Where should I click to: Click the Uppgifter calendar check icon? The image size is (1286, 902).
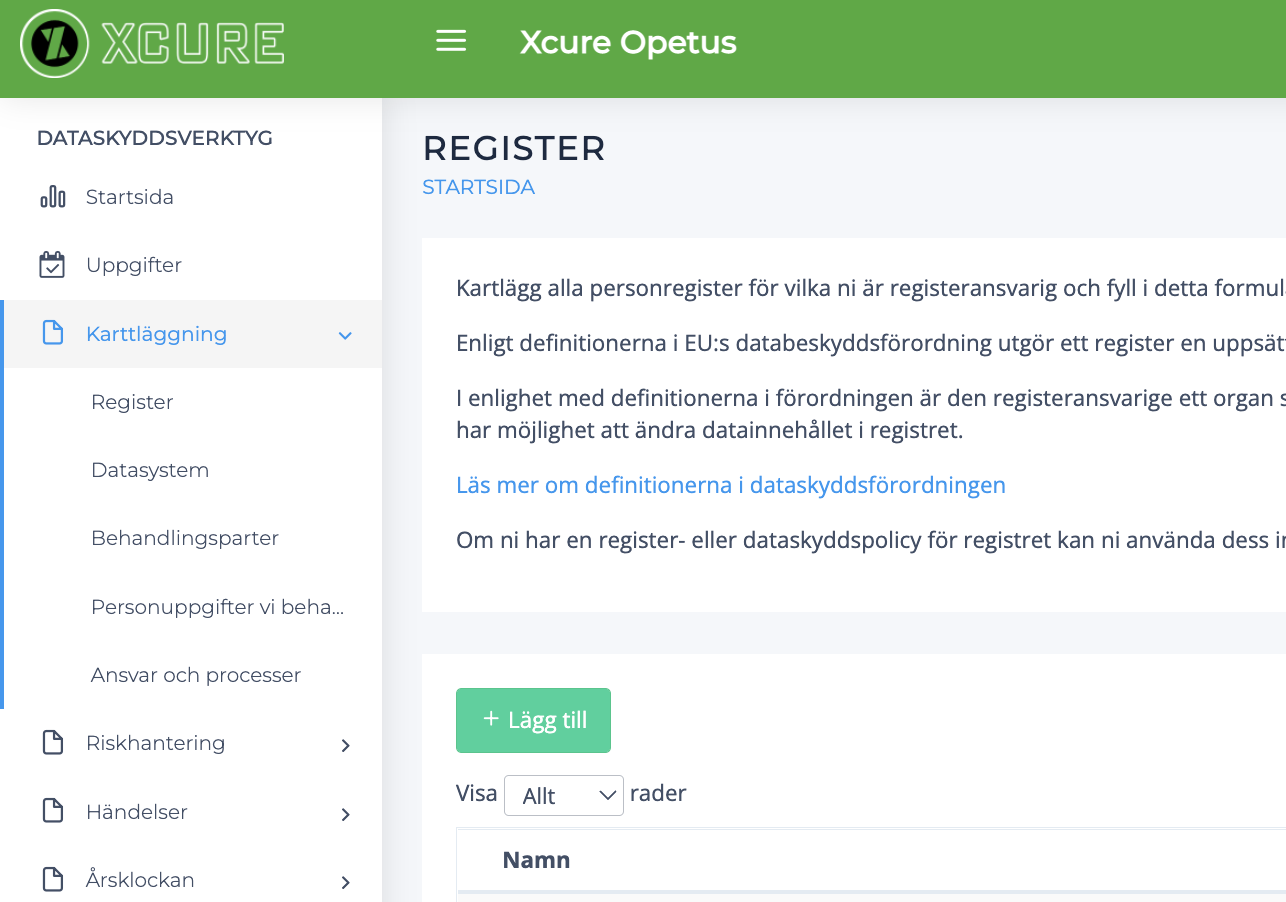52,265
